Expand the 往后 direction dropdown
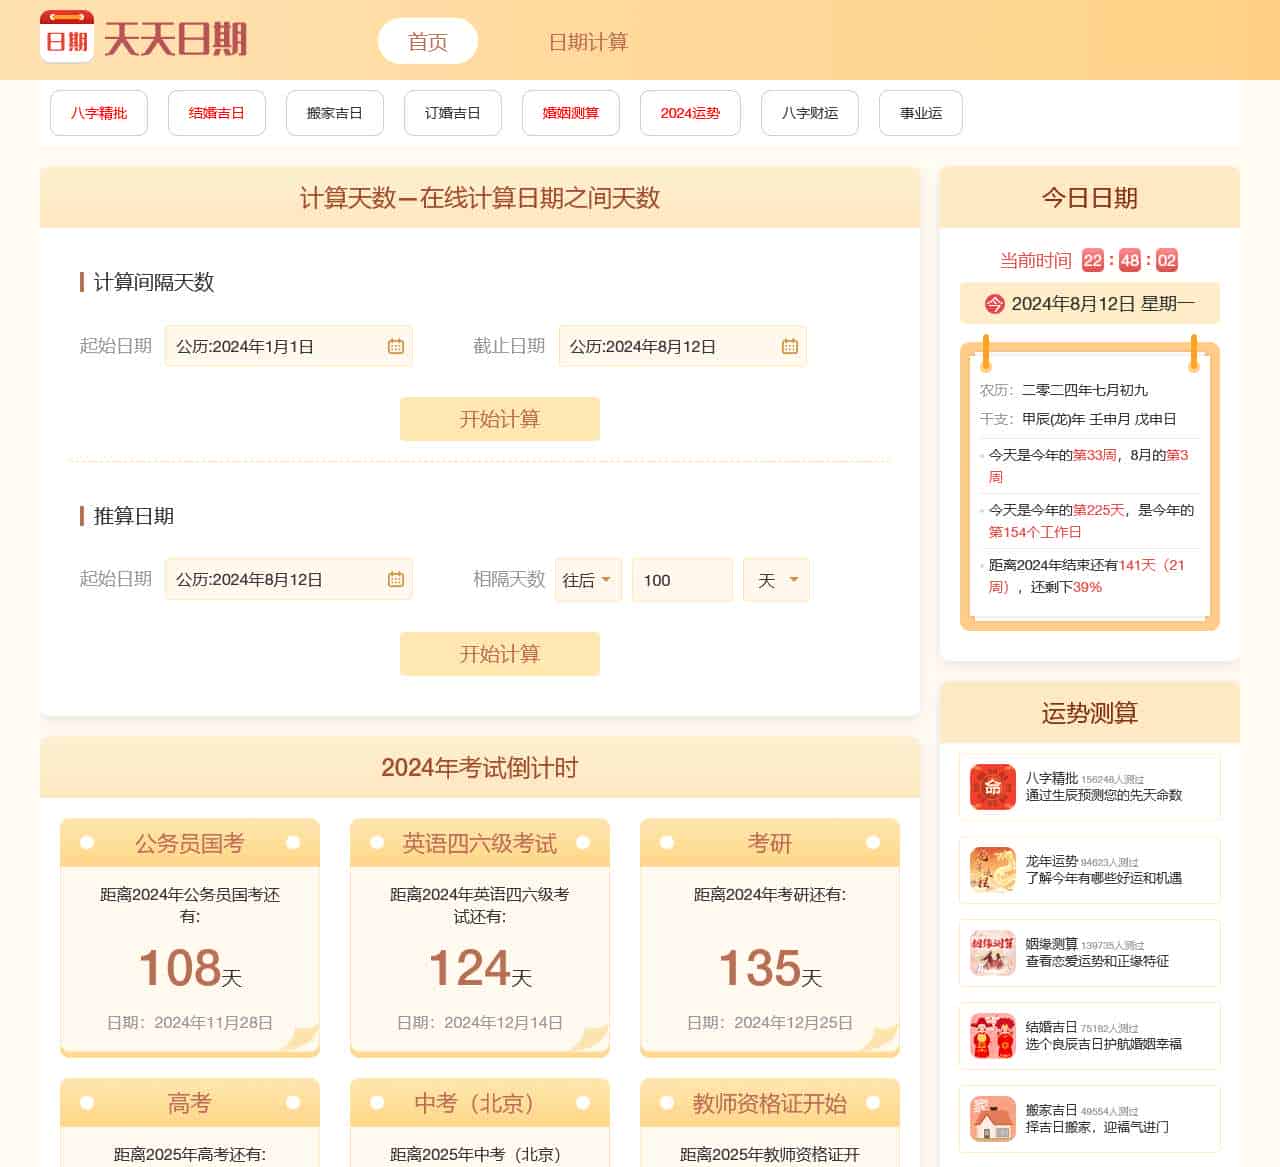 pos(589,580)
